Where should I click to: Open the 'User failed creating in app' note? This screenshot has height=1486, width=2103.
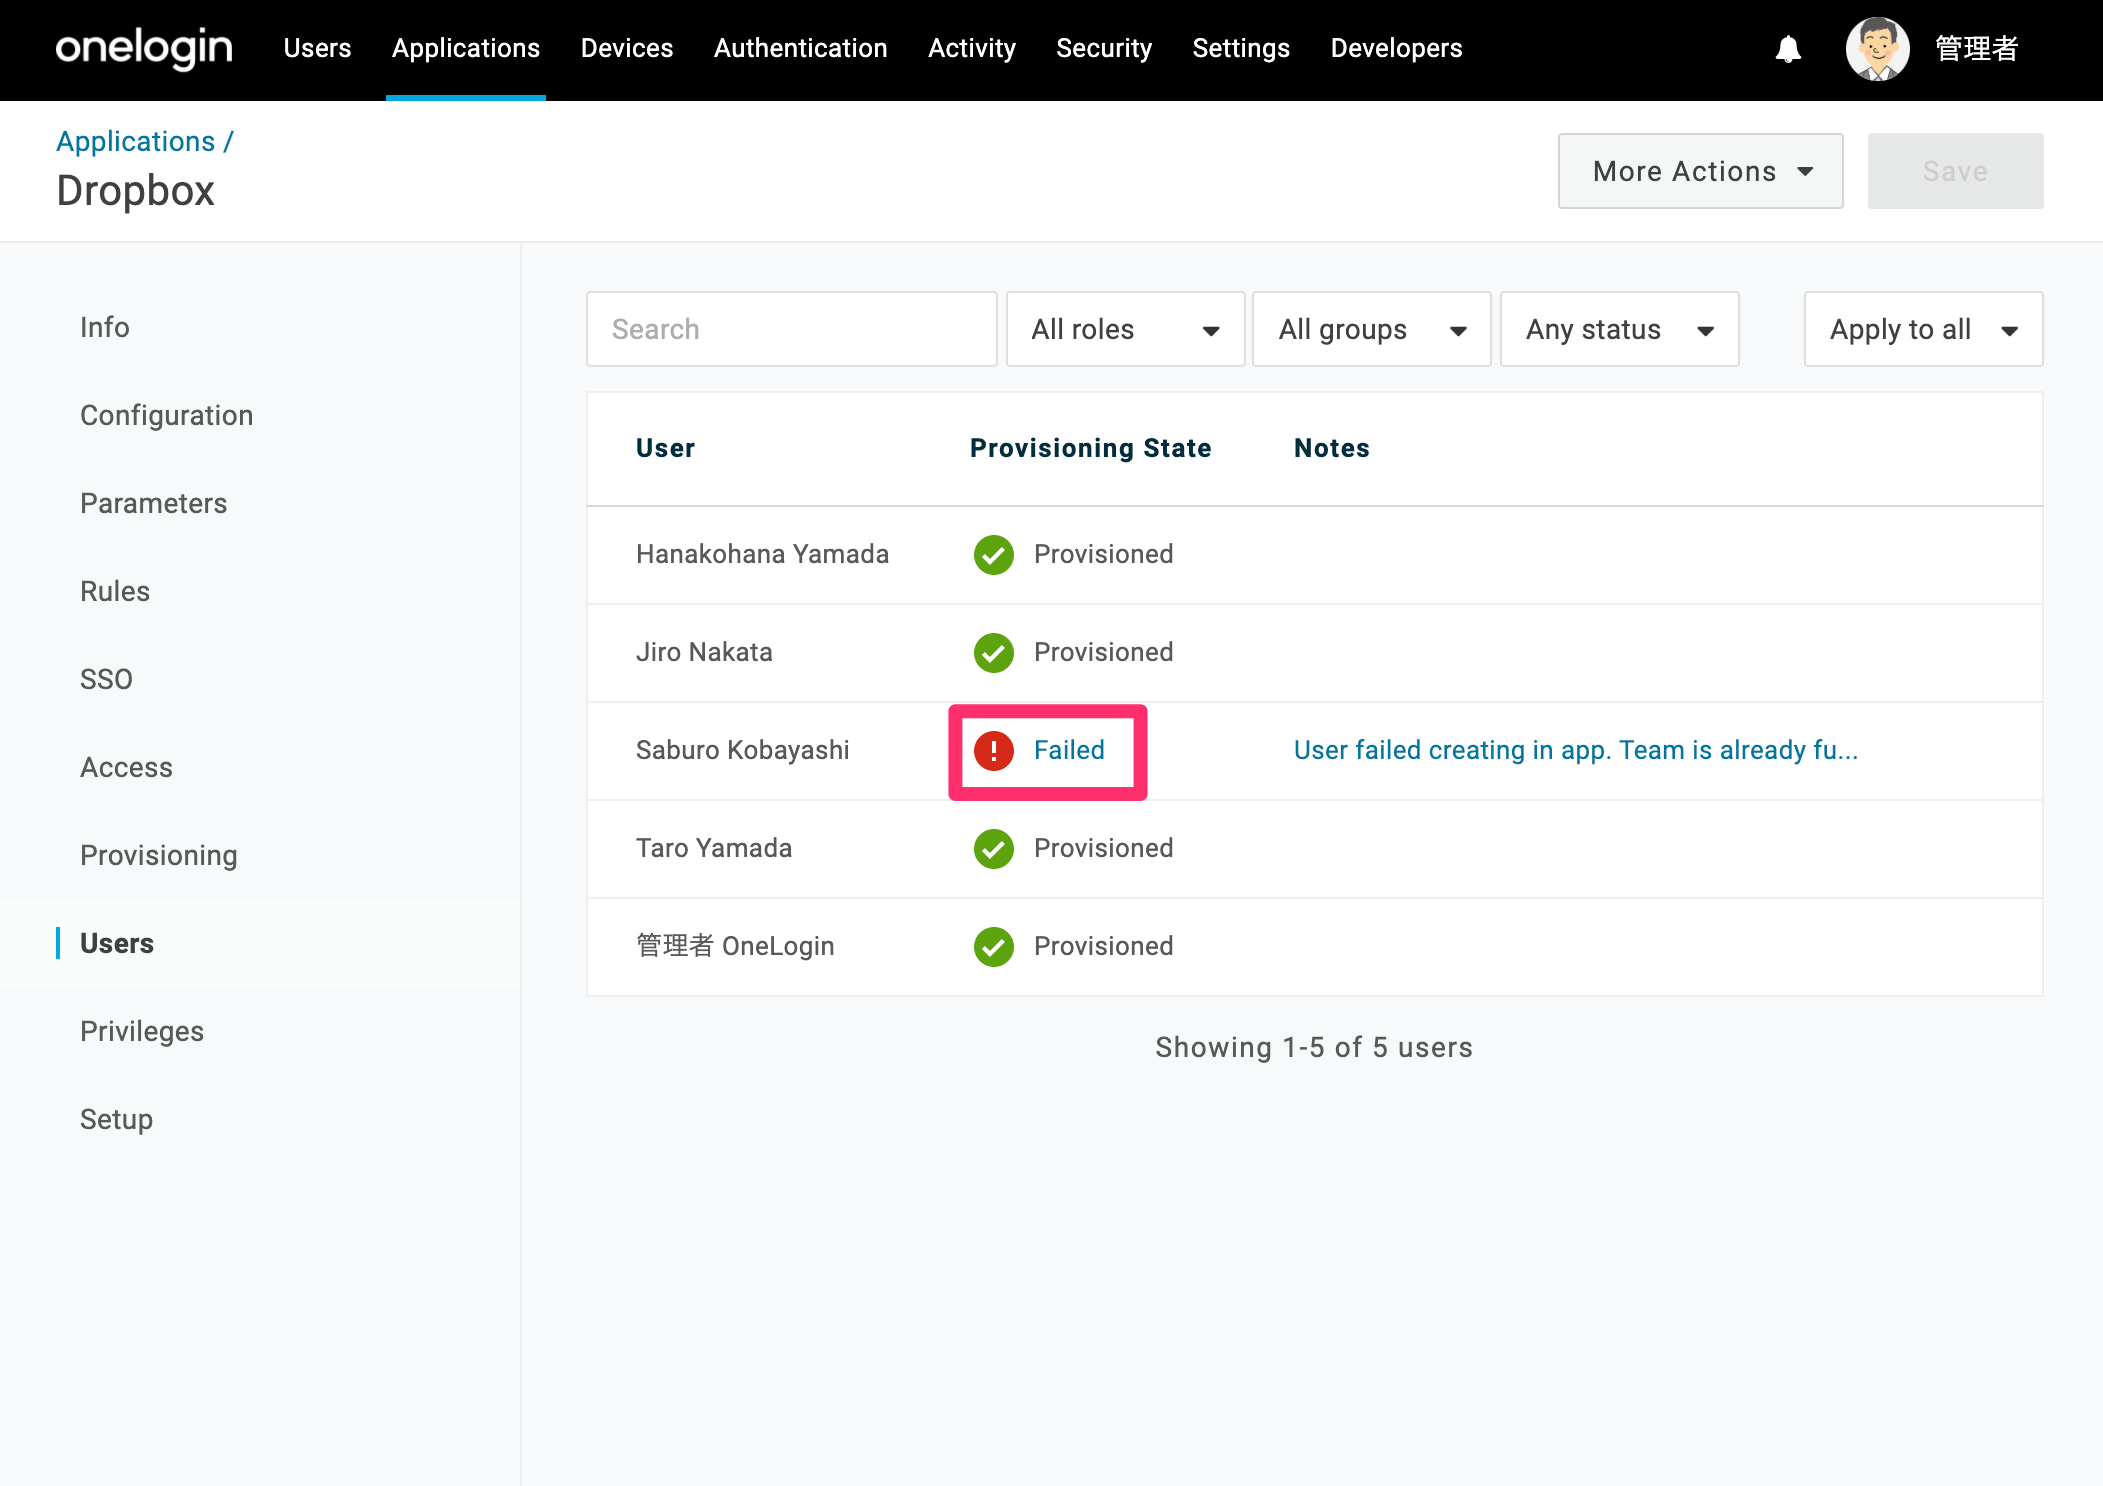coord(1575,750)
